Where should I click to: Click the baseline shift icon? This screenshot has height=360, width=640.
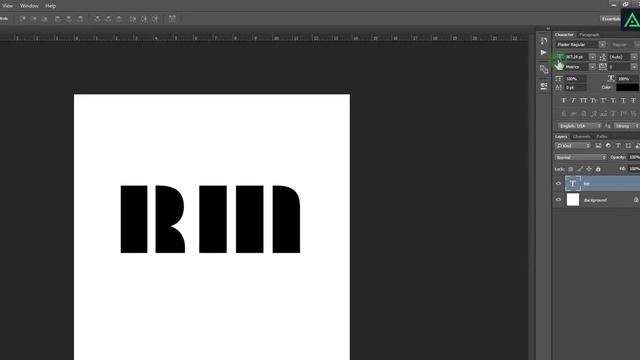[x=559, y=87]
